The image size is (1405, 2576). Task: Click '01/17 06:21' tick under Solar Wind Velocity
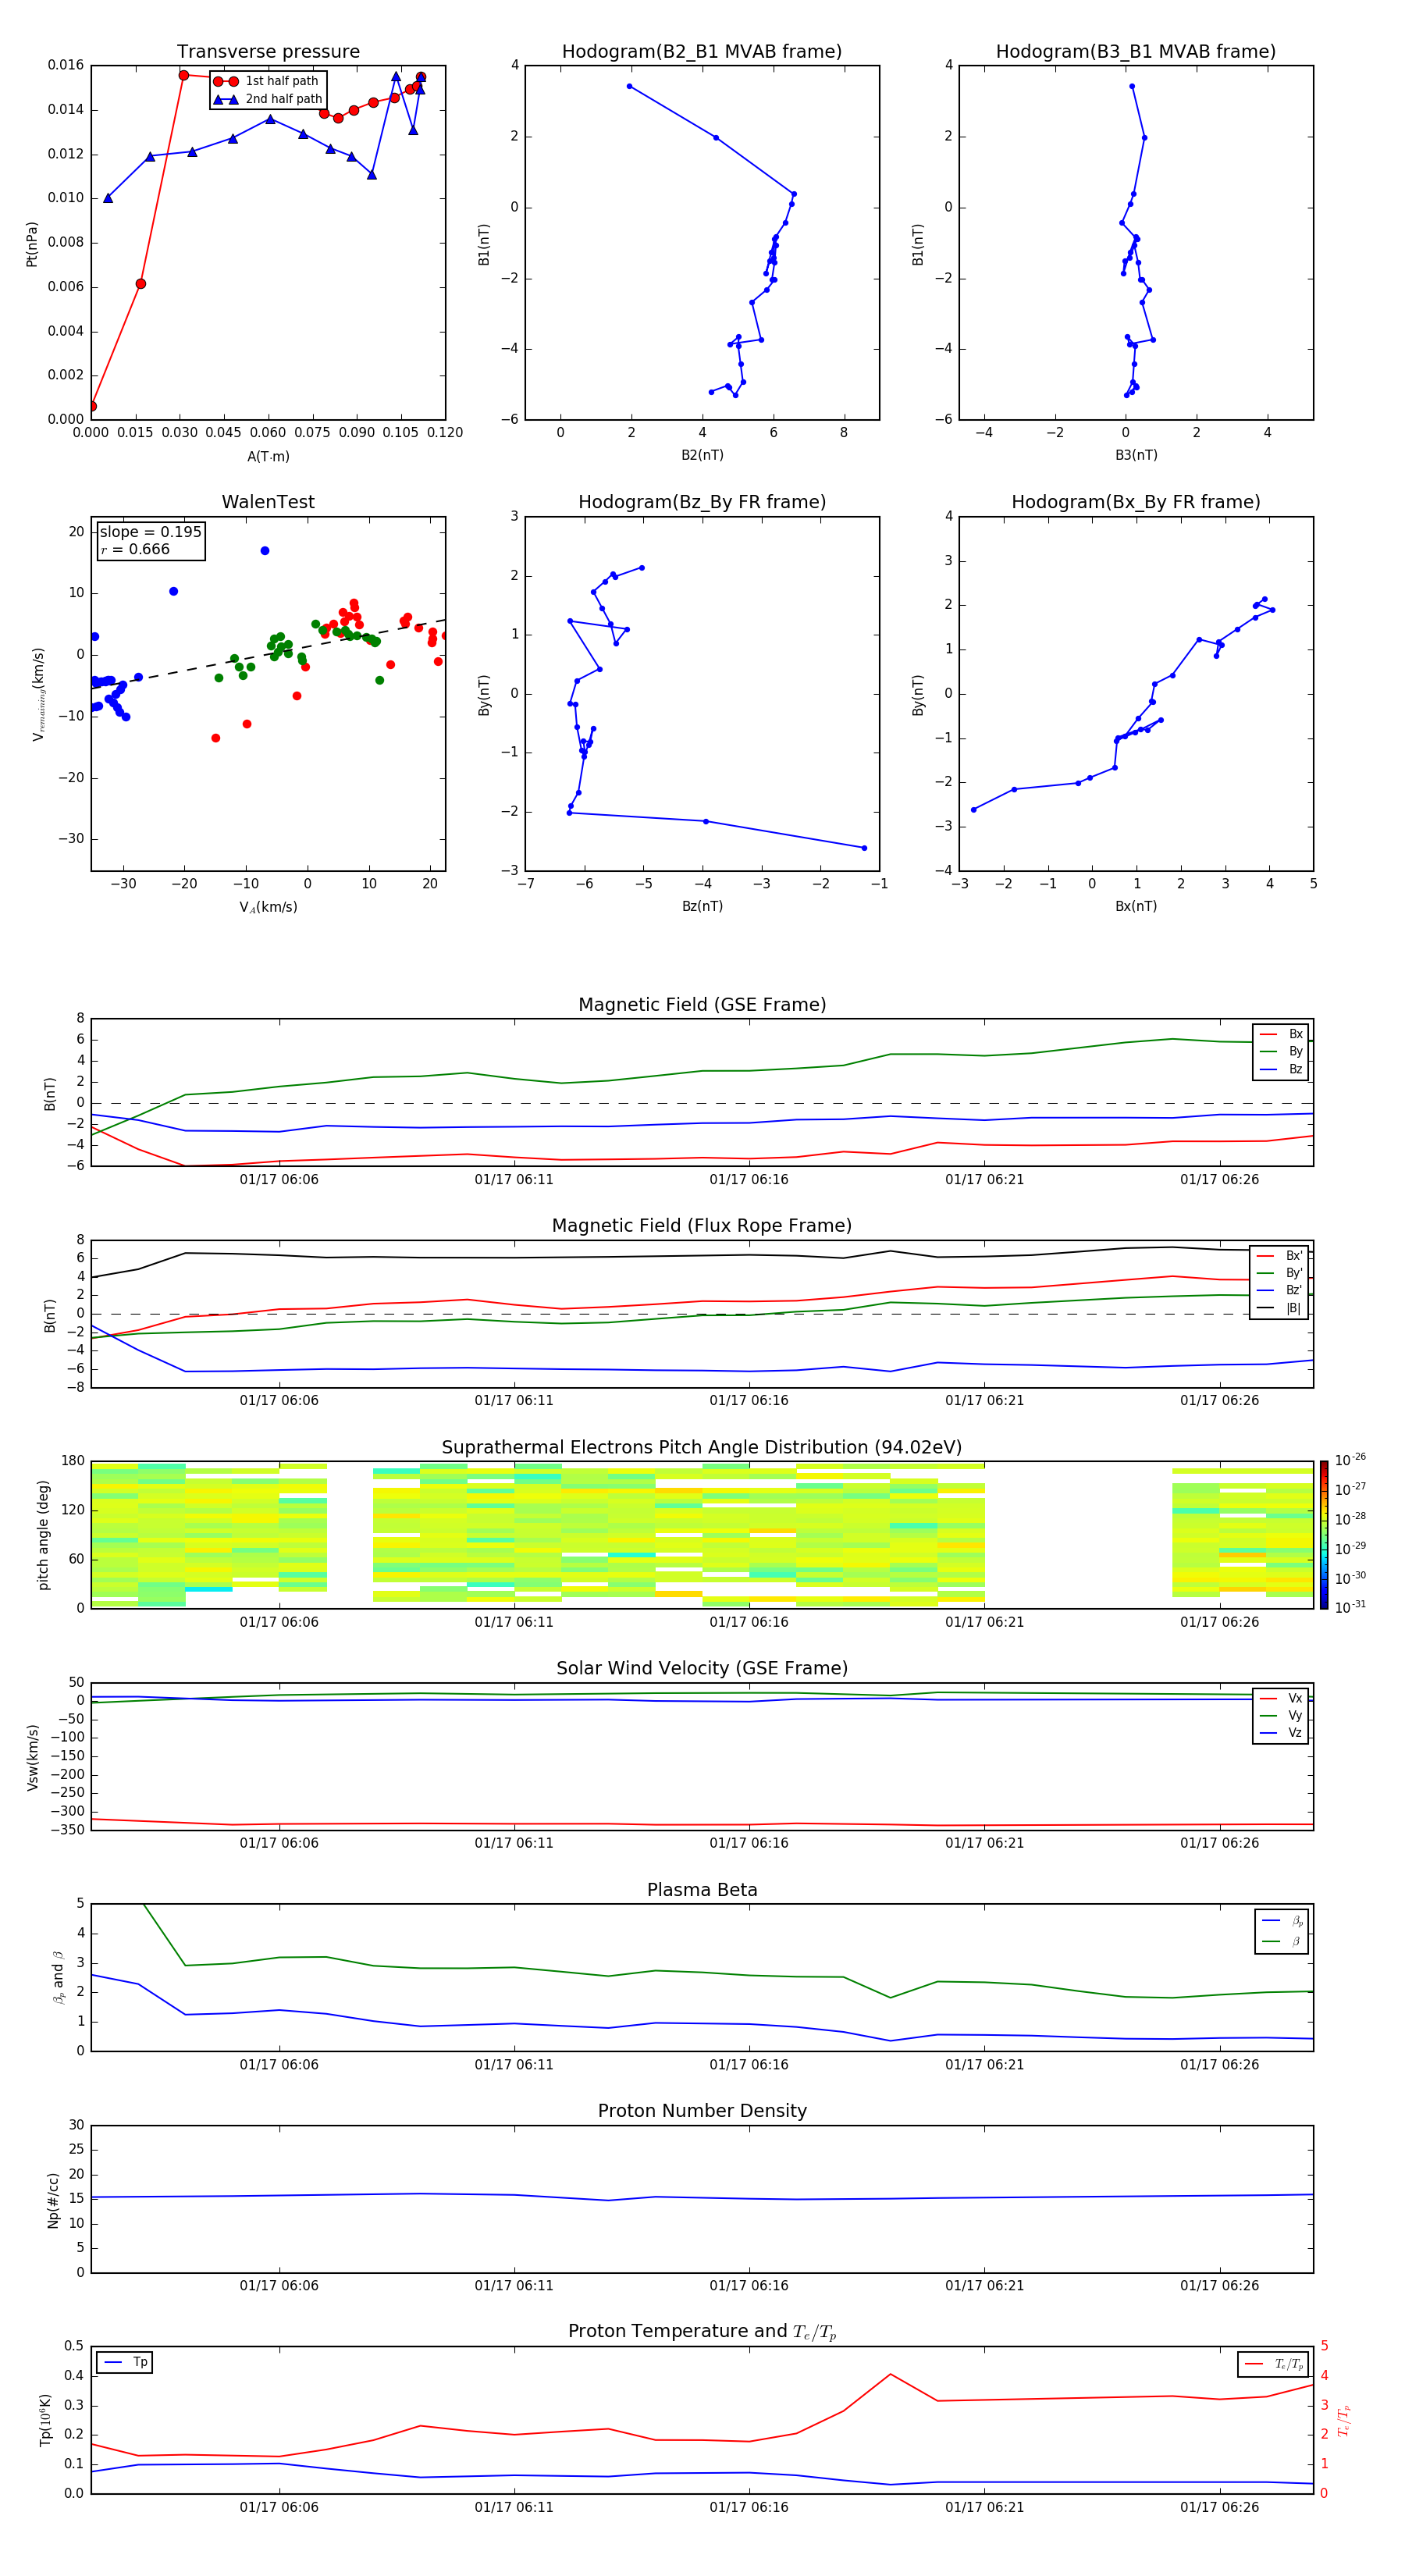(x=984, y=1843)
